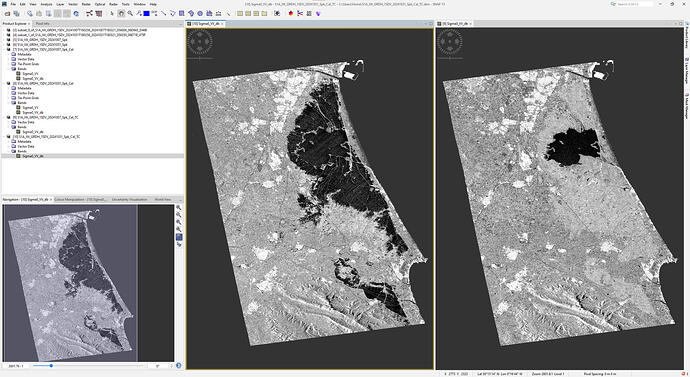Collapse product [7] Spk_Cal in Product Explorer

point(4,49)
